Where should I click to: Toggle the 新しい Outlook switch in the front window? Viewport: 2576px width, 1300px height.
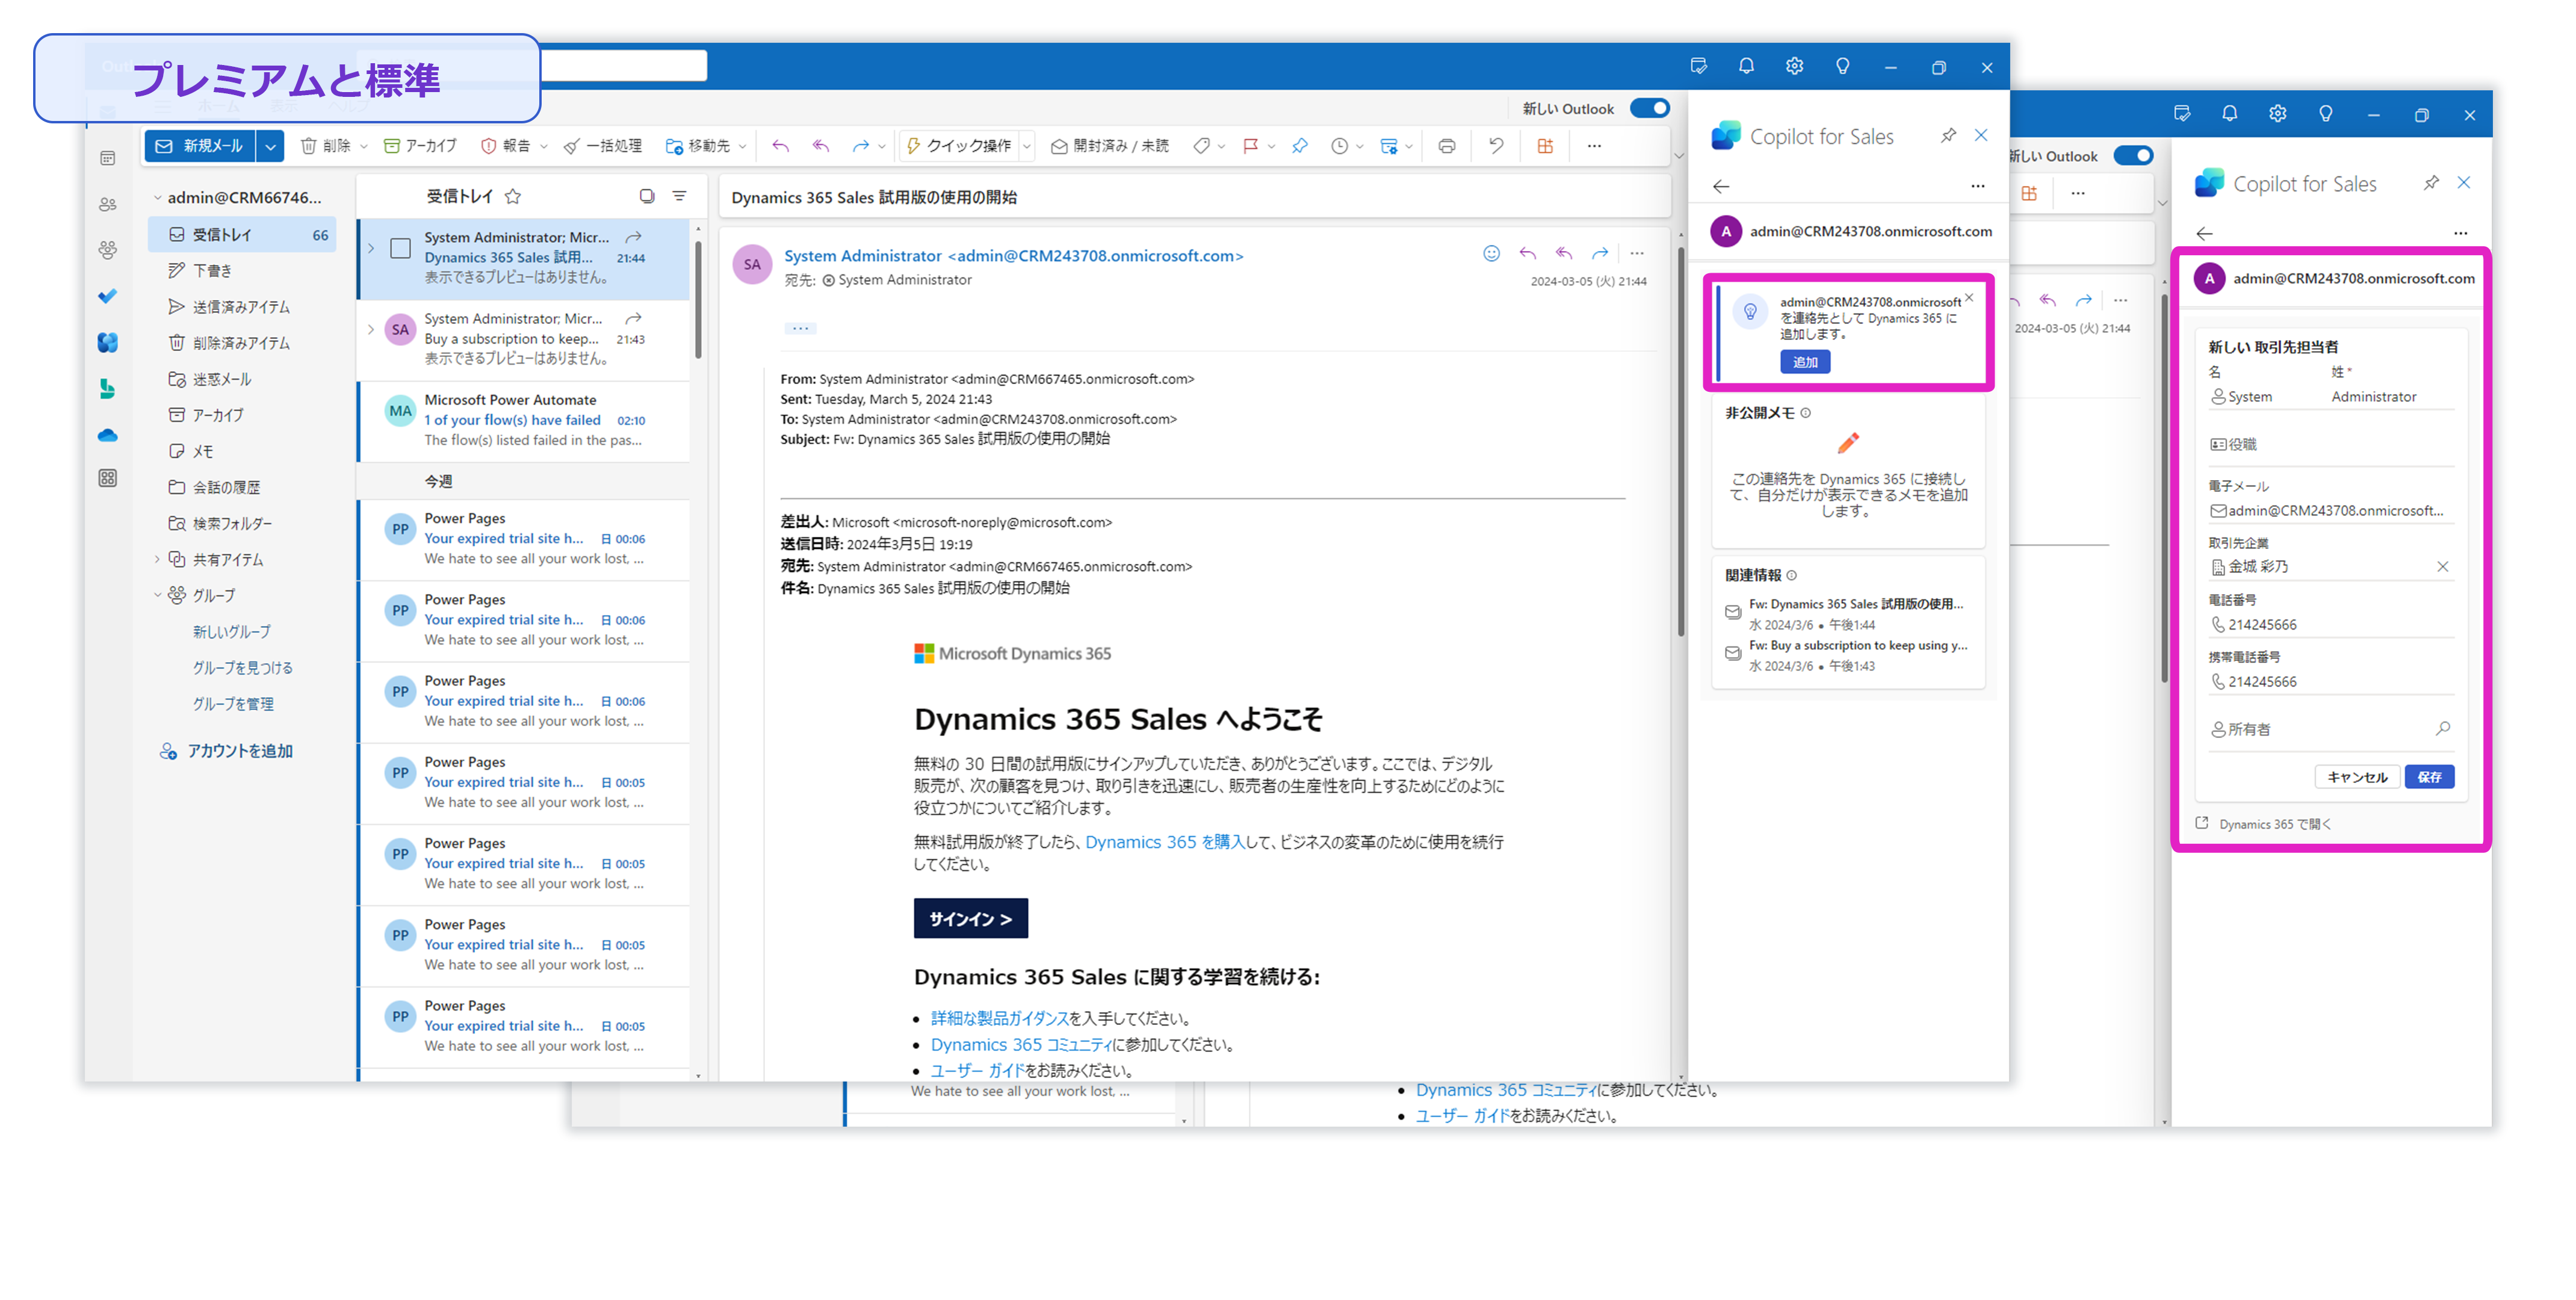(x=1650, y=108)
